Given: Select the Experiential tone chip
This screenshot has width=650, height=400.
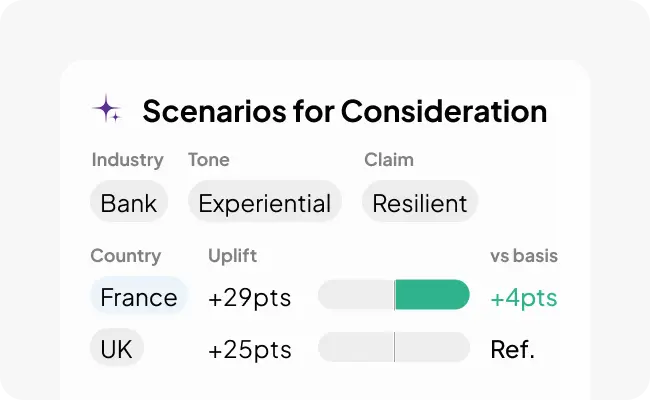Looking at the screenshot, I should coord(264,203).
